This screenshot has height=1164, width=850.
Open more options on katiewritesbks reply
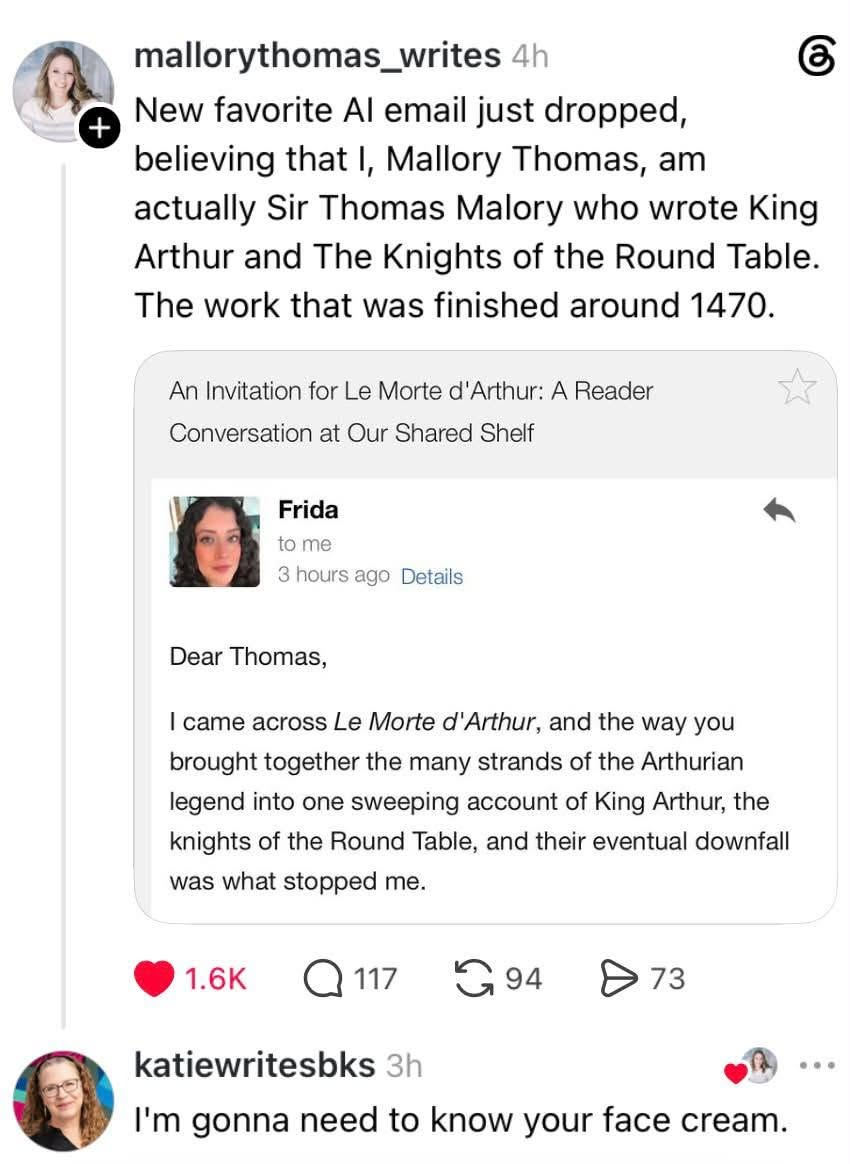coord(817,1065)
